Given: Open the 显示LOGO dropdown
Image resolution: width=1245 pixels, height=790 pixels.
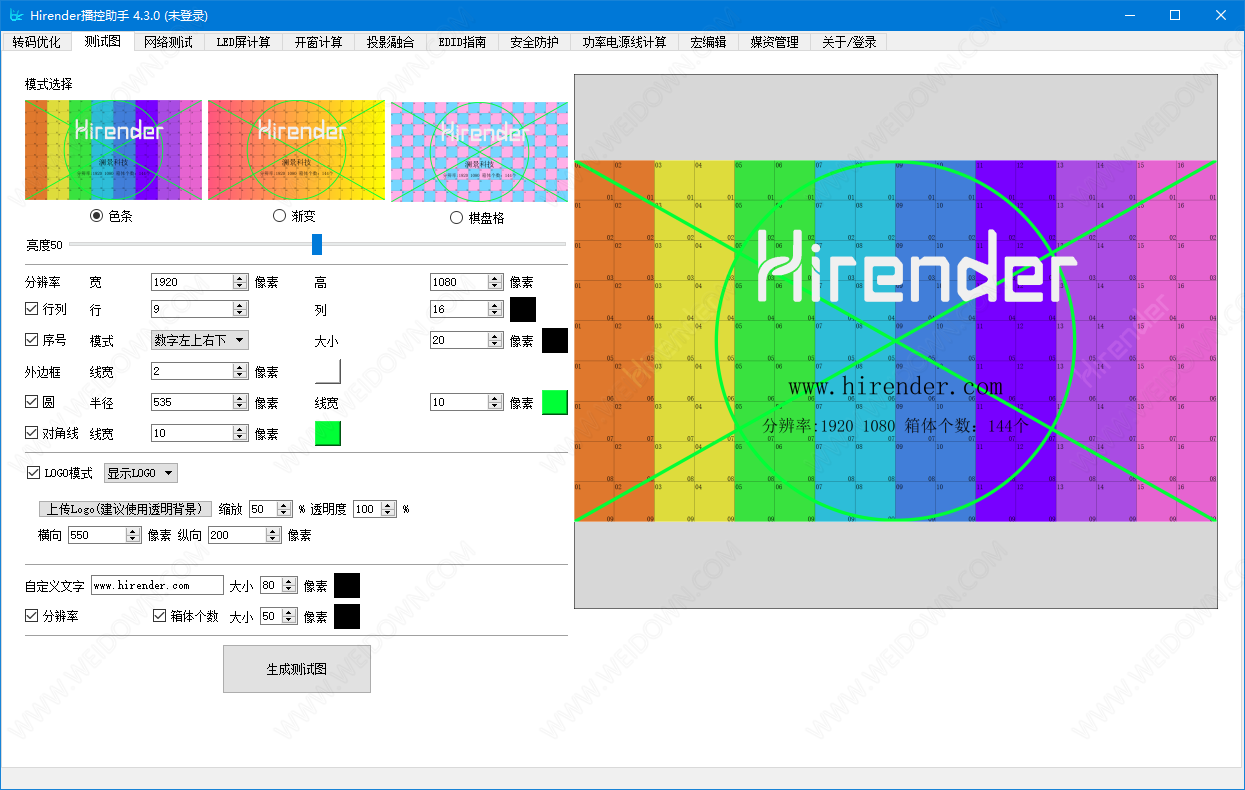Looking at the screenshot, I should (x=141, y=473).
